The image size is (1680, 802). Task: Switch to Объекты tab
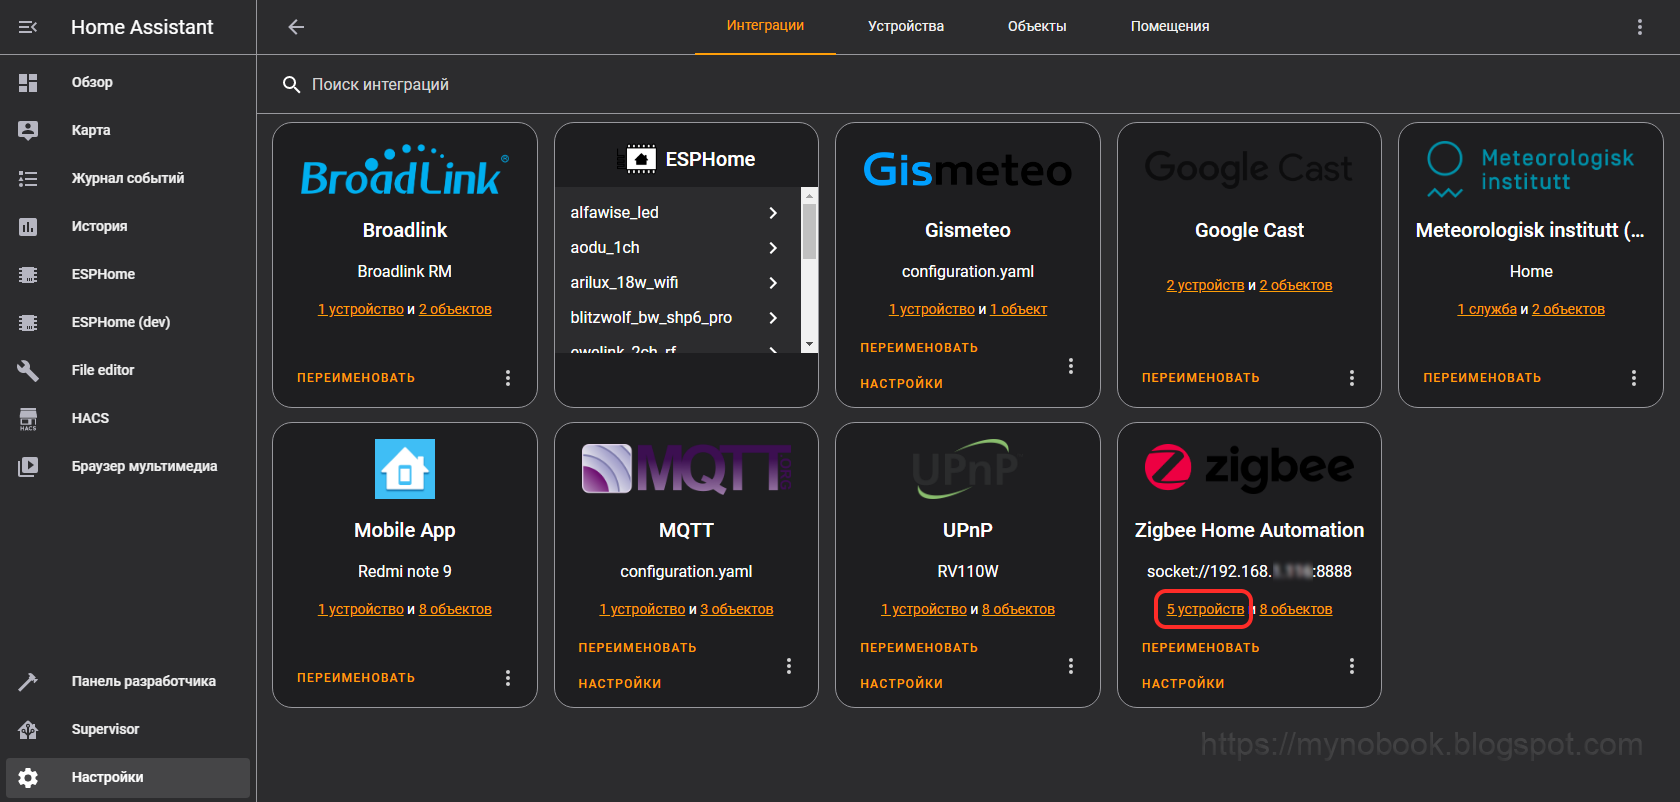[x=1037, y=26]
